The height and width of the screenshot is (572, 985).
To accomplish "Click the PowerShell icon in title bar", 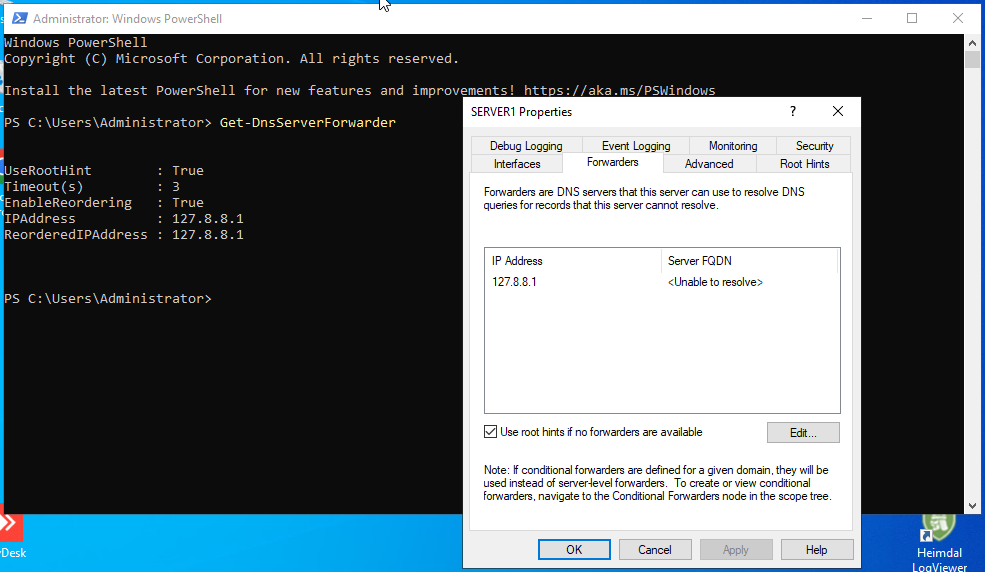I will tap(19, 18).
